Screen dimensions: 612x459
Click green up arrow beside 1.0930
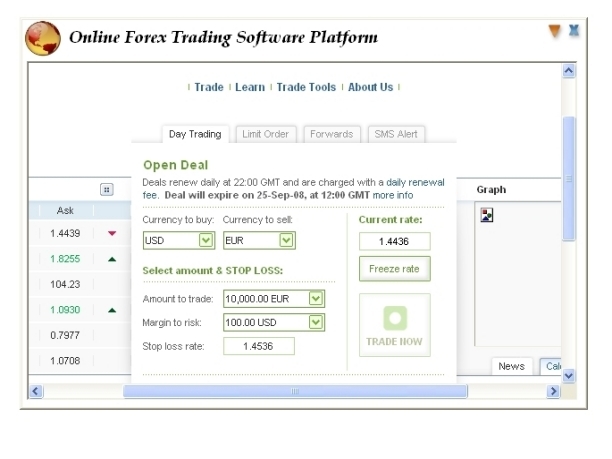click(112, 310)
